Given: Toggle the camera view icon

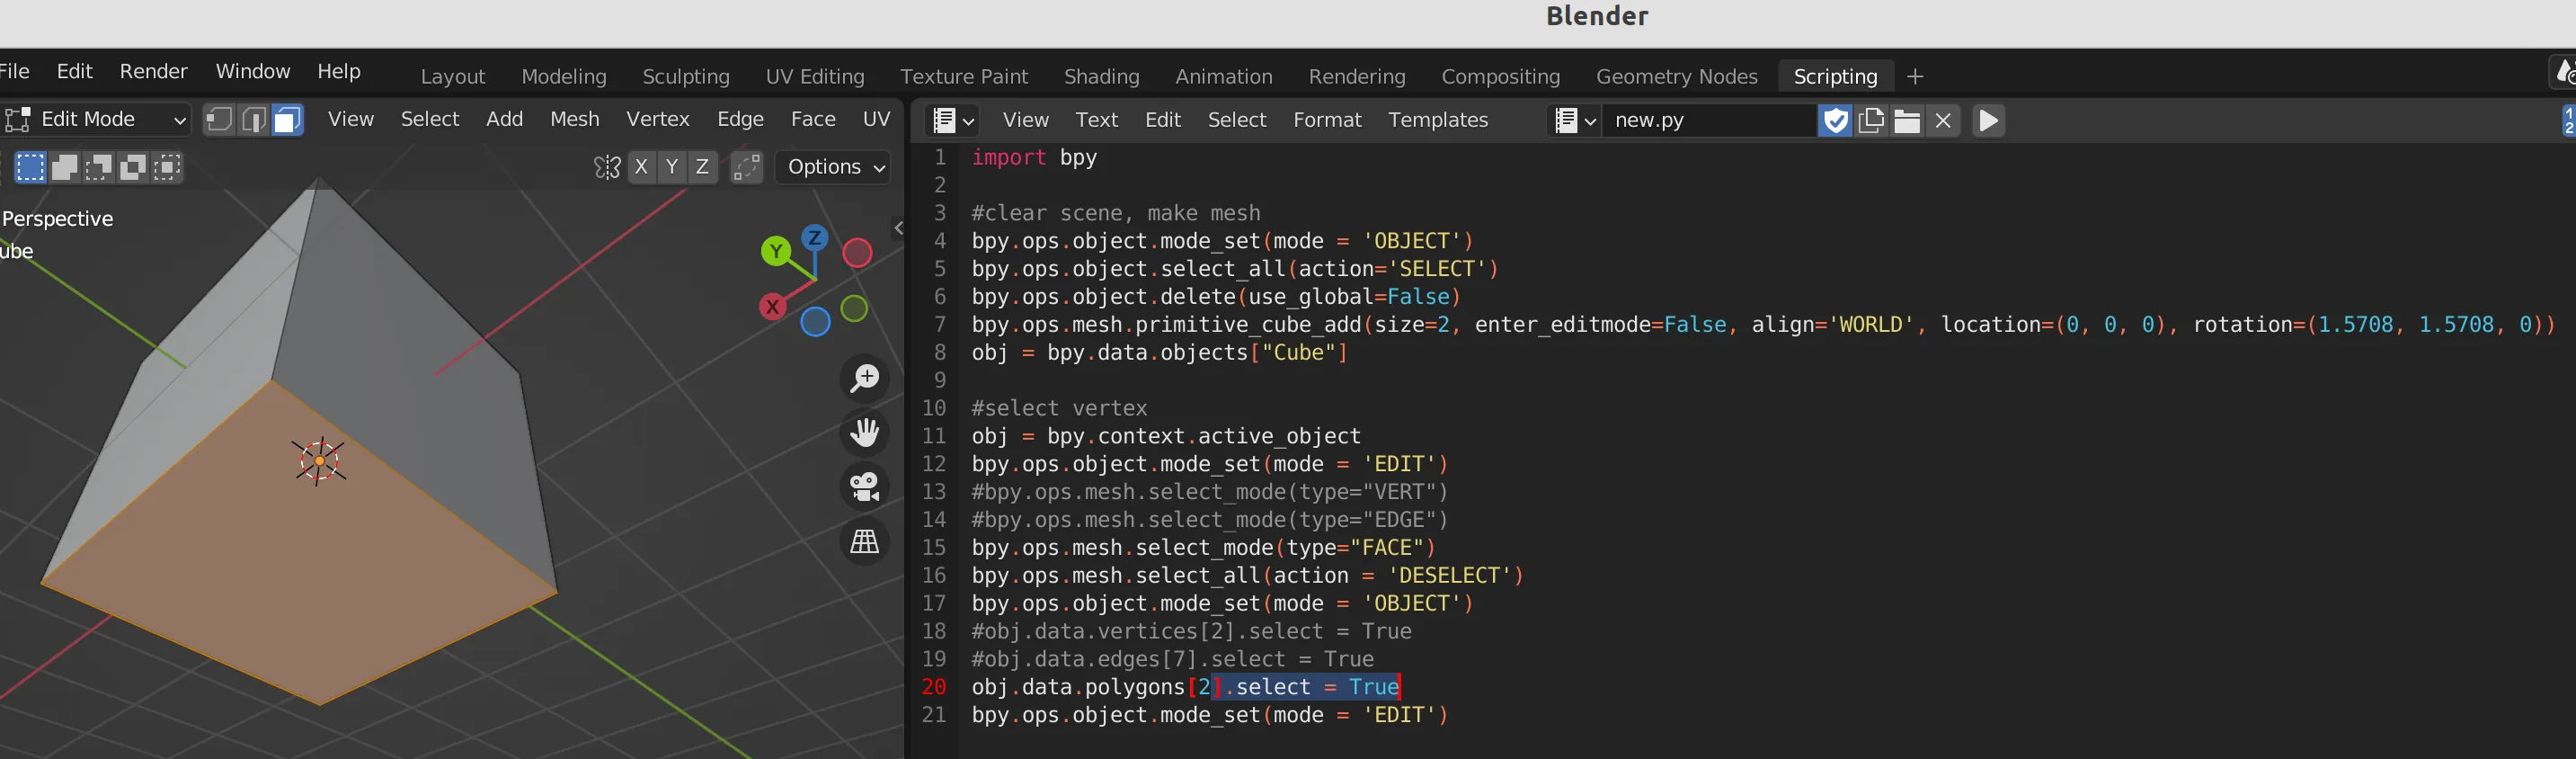Looking at the screenshot, I should coord(864,487).
